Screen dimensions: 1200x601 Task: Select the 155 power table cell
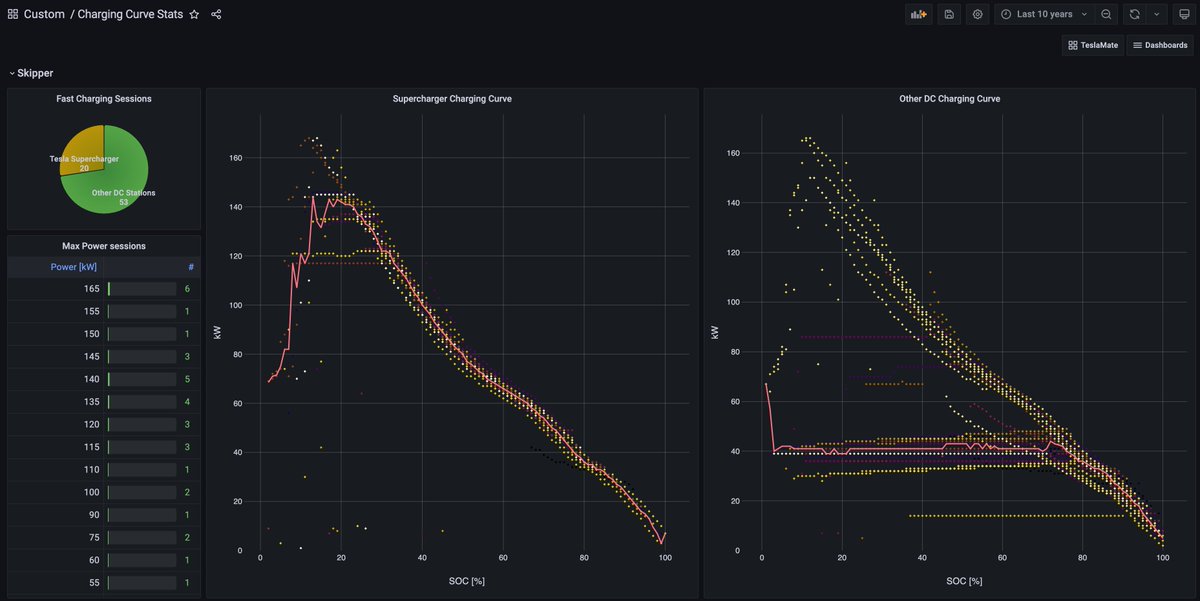[55, 311]
